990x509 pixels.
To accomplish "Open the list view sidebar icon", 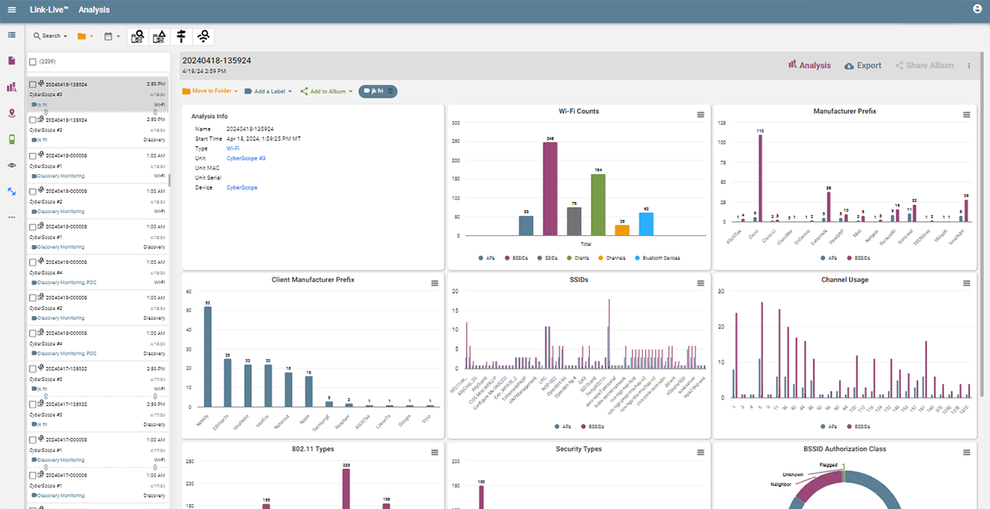I will click(12, 35).
